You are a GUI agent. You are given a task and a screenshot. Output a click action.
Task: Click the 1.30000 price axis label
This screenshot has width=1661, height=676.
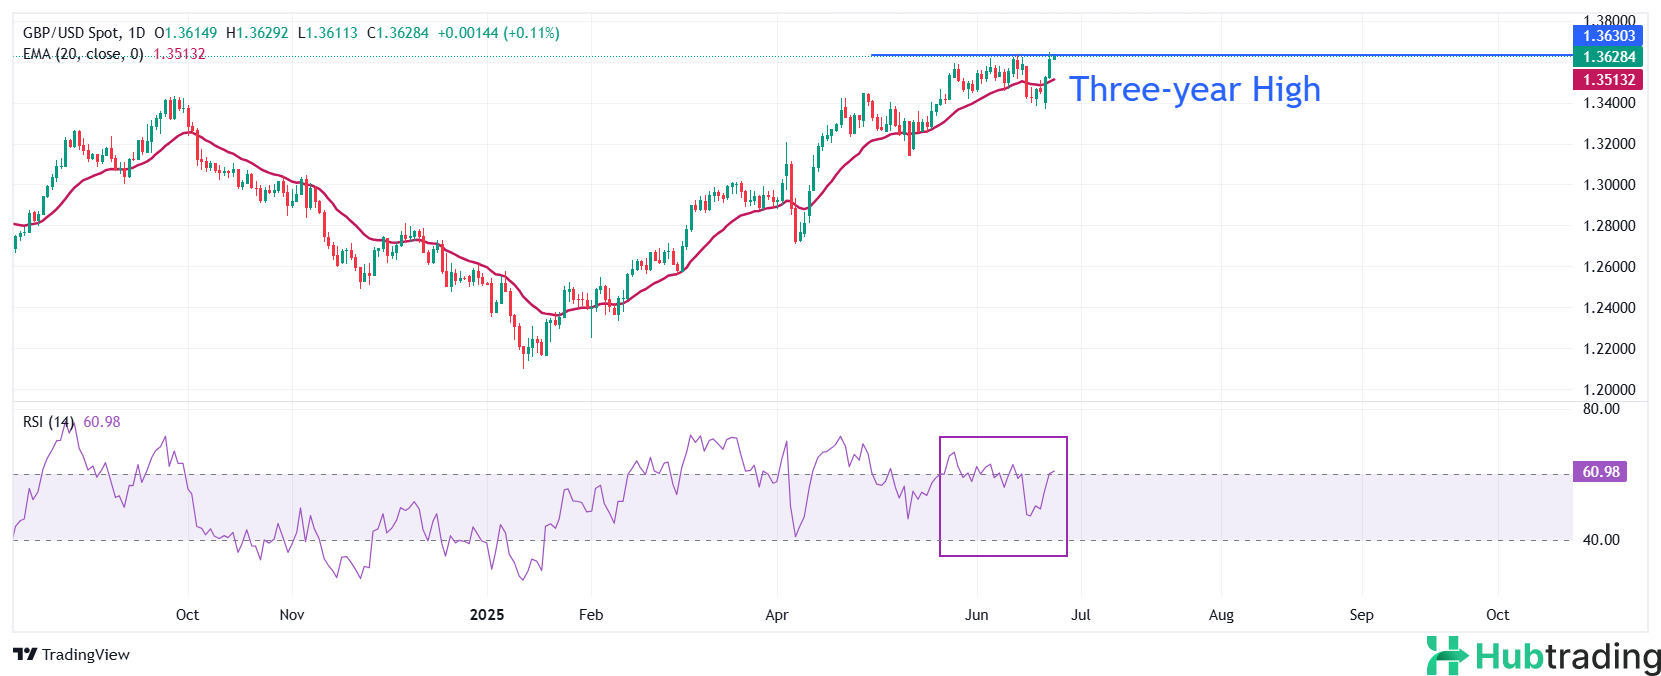(1609, 185)
